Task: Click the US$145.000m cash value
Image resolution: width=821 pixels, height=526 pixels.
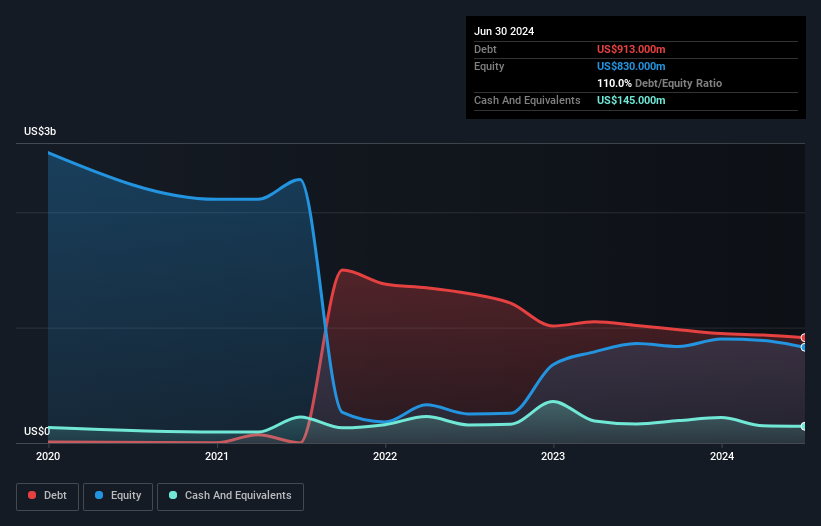Action: coord(631,100)
